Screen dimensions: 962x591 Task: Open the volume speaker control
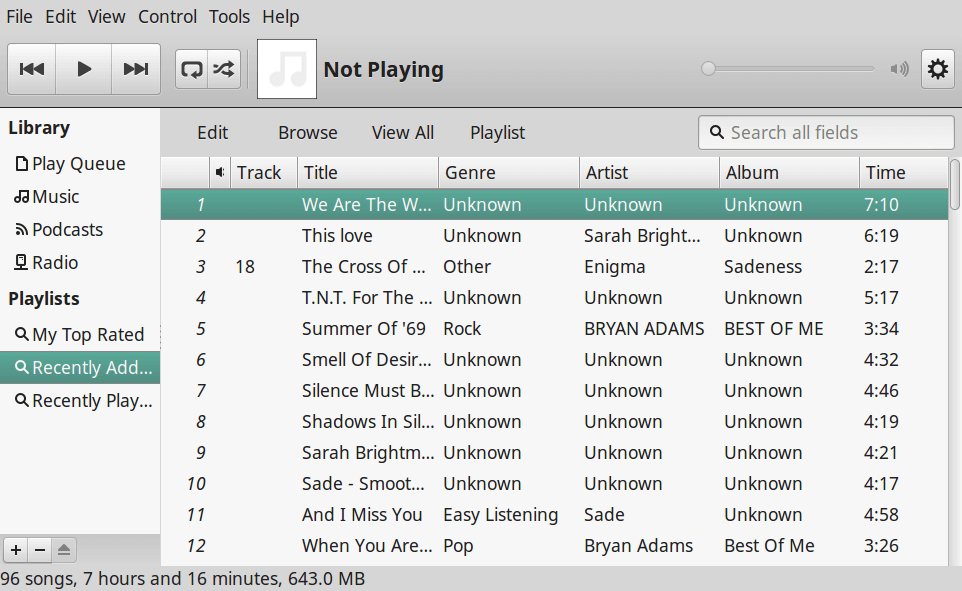point(899,69)
